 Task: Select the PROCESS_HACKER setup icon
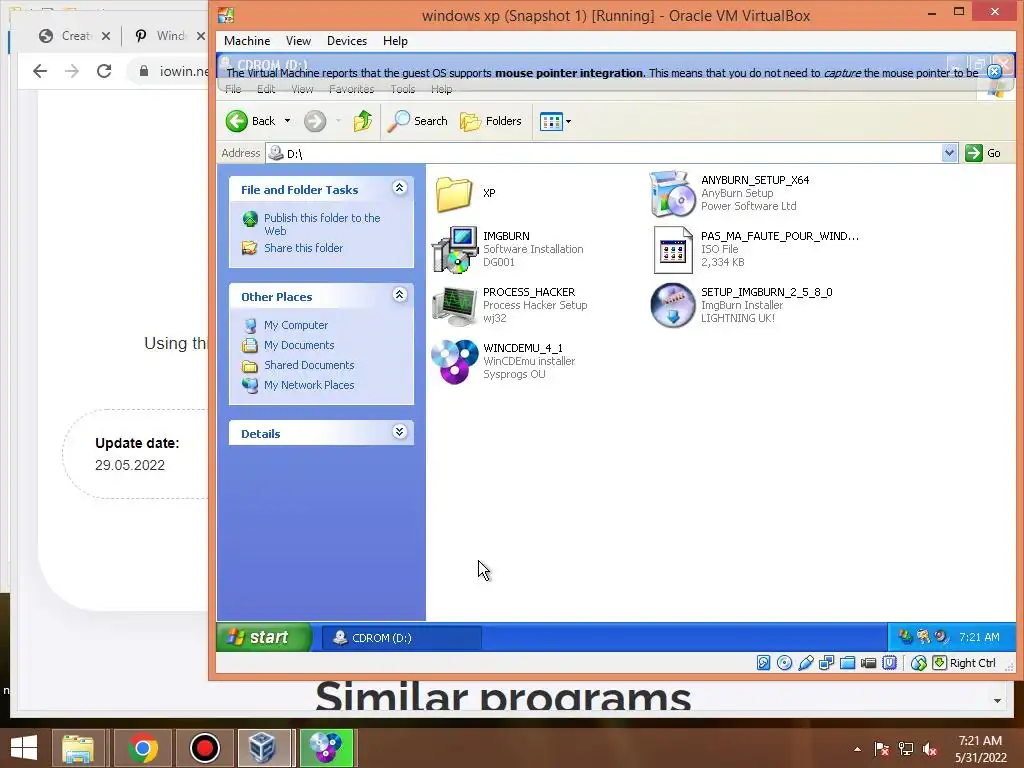[x=455, y=305]
